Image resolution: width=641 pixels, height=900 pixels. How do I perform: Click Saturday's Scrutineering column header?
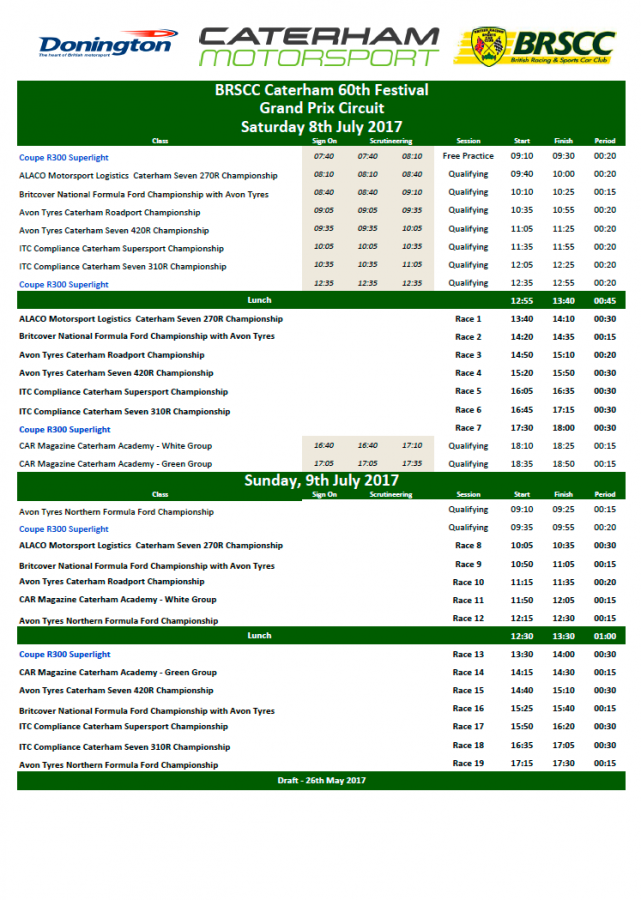tap(391, 141)
